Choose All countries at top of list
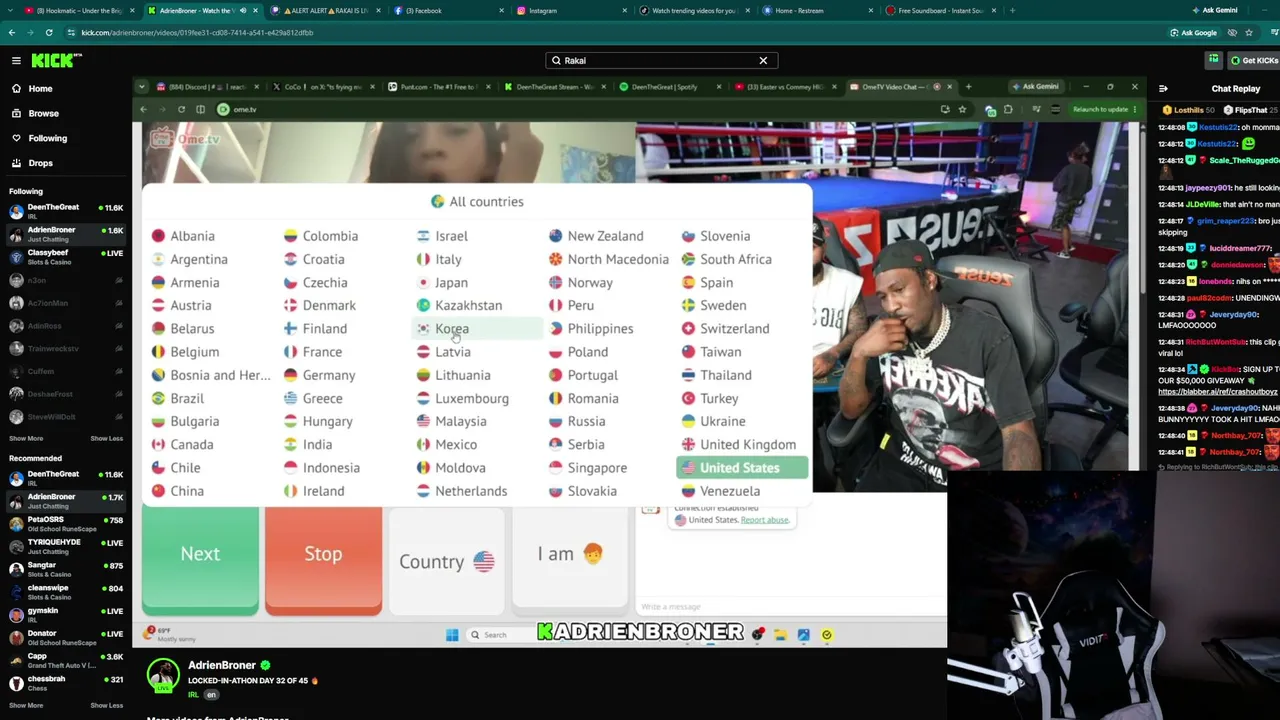Image resolution: width=1280 pixels, height=720 pixels. click(477, 202)
